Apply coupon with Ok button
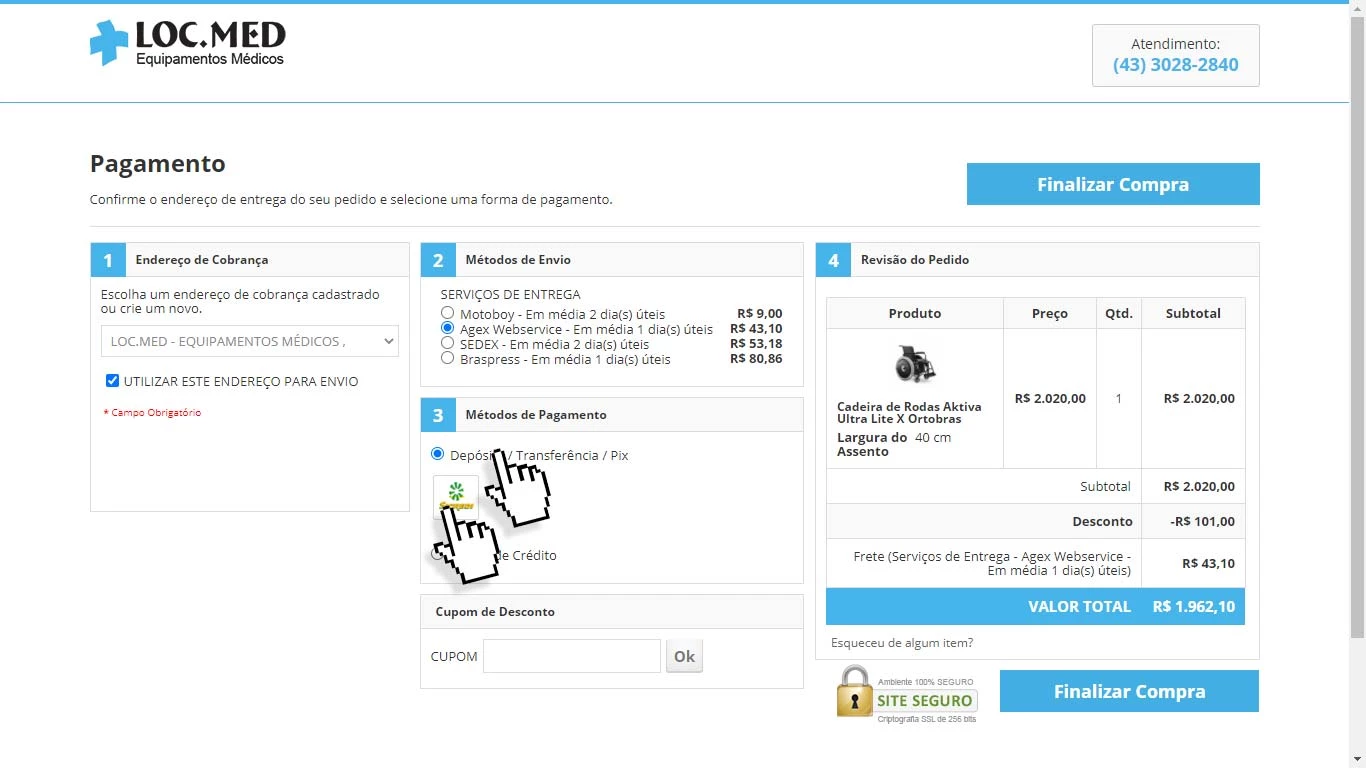 pos(684,656)
